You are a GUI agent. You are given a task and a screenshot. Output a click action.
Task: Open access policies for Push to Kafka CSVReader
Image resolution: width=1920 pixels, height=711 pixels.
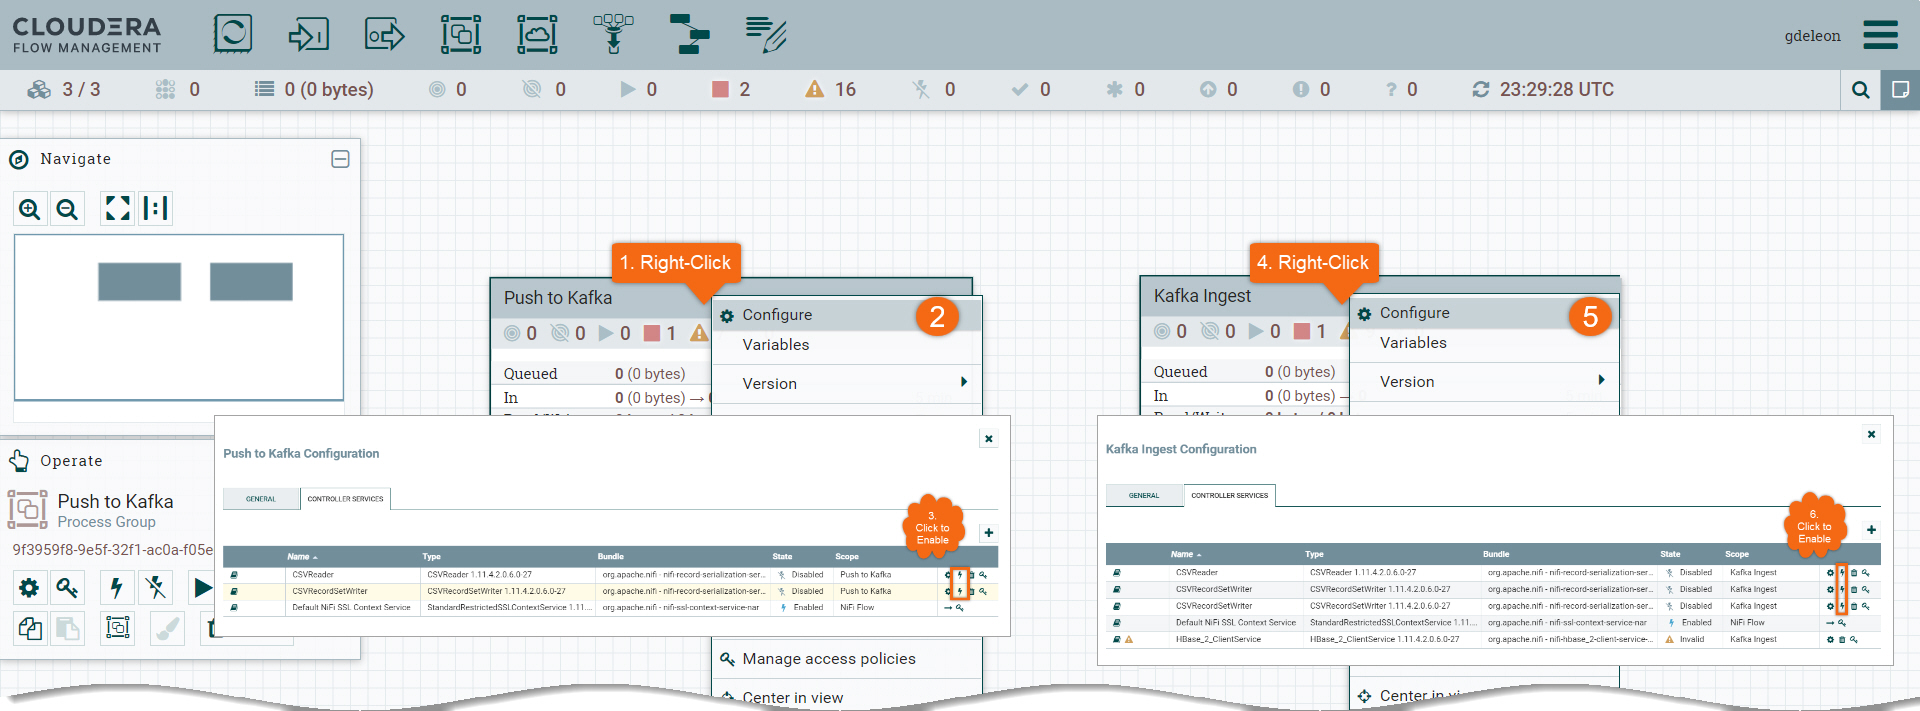(983, 575)
